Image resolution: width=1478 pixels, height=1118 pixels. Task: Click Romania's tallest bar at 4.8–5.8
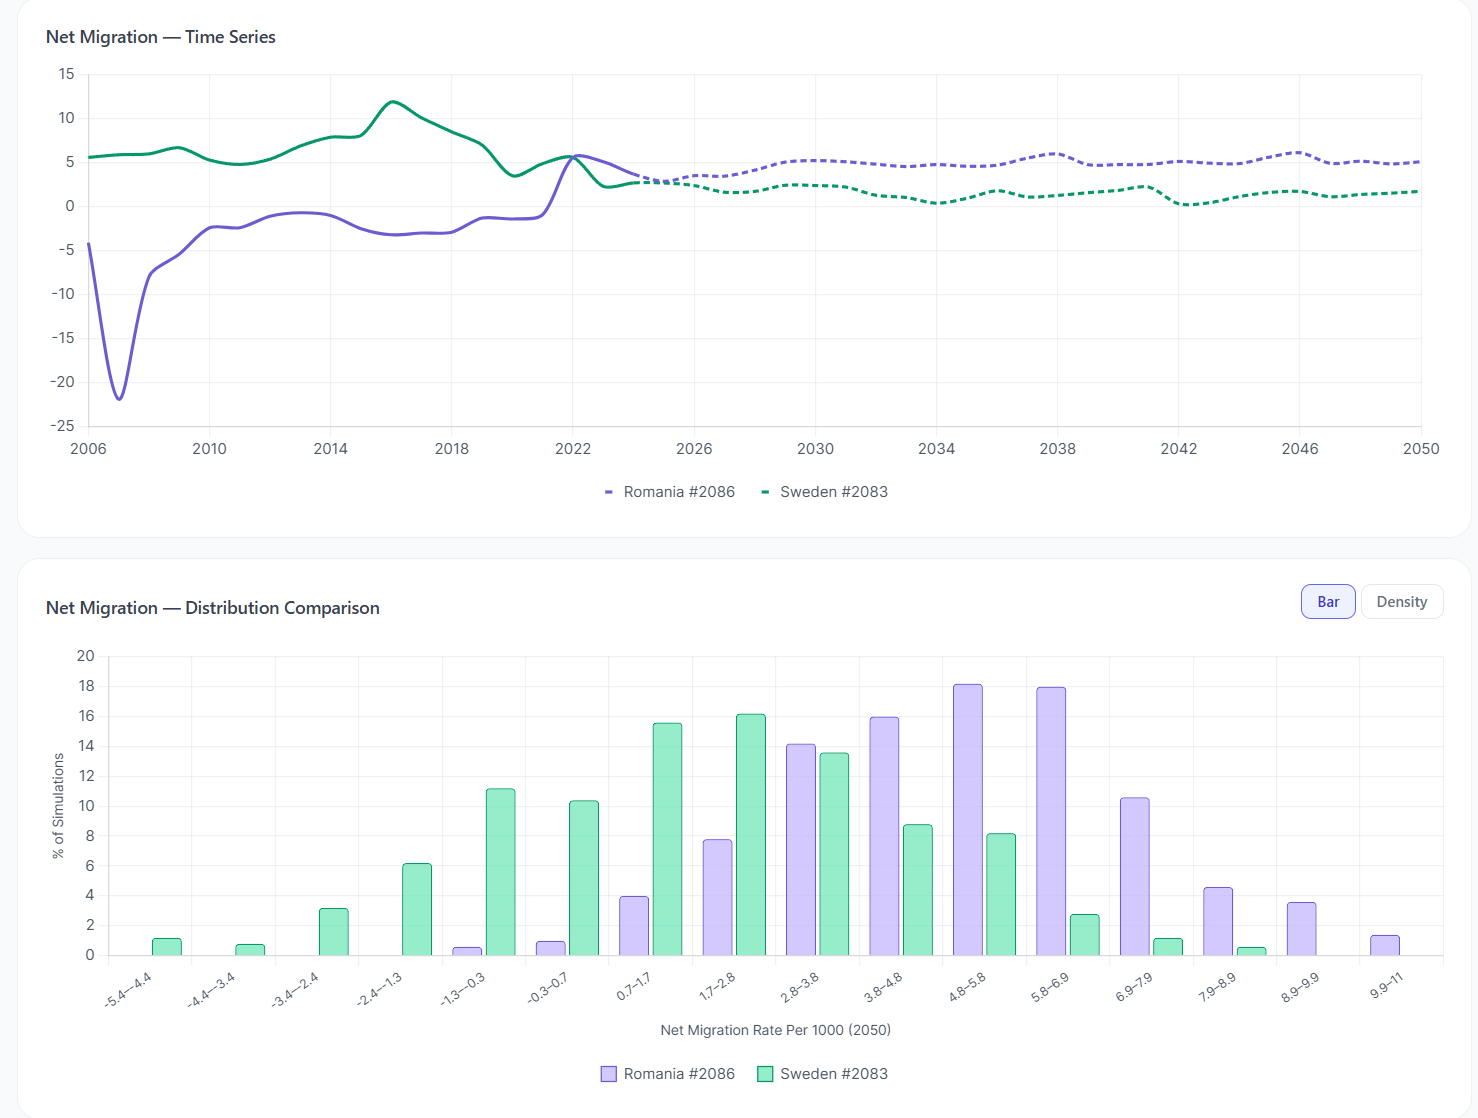click(x=967, y=820)
